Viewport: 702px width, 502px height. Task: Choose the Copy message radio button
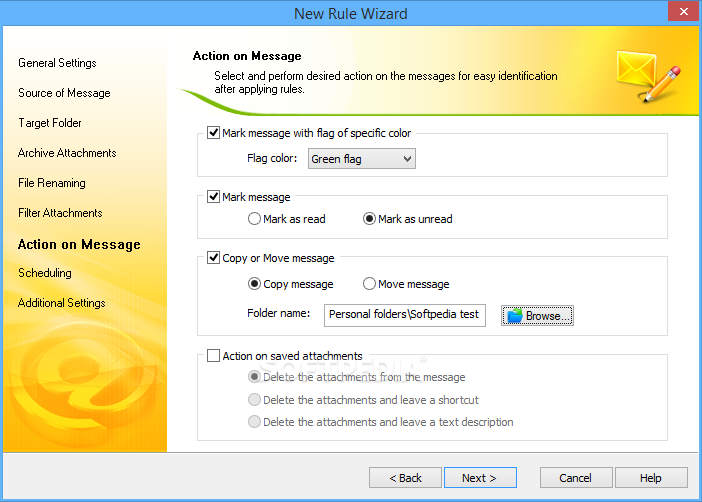254,284
